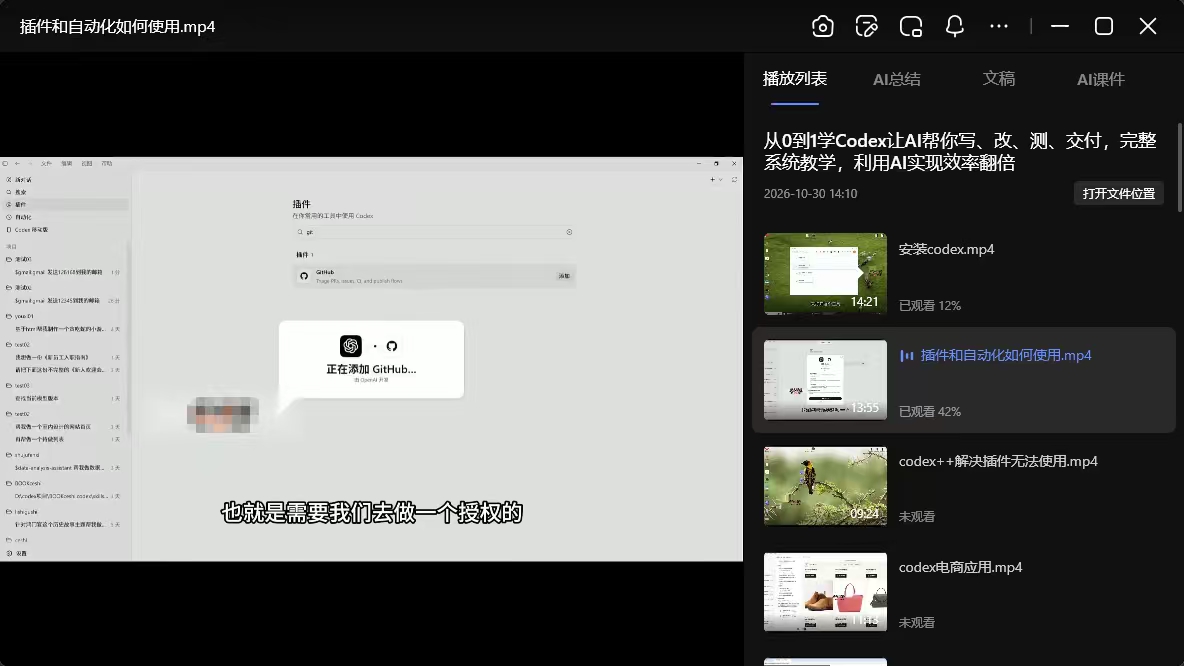Open the note-taking pencil icon in the title bar
Image resolution: width=1184 pixels, height=666 pixels.
(x=866, y=26)
